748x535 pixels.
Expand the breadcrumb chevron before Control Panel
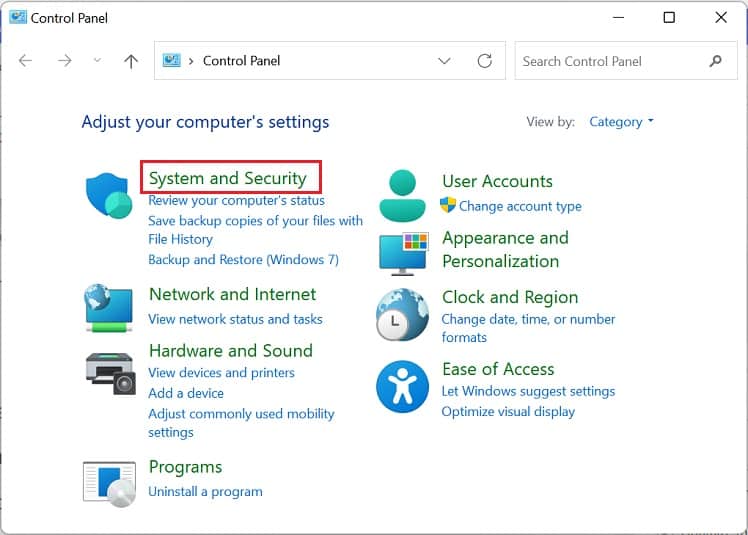click(191, 61)
